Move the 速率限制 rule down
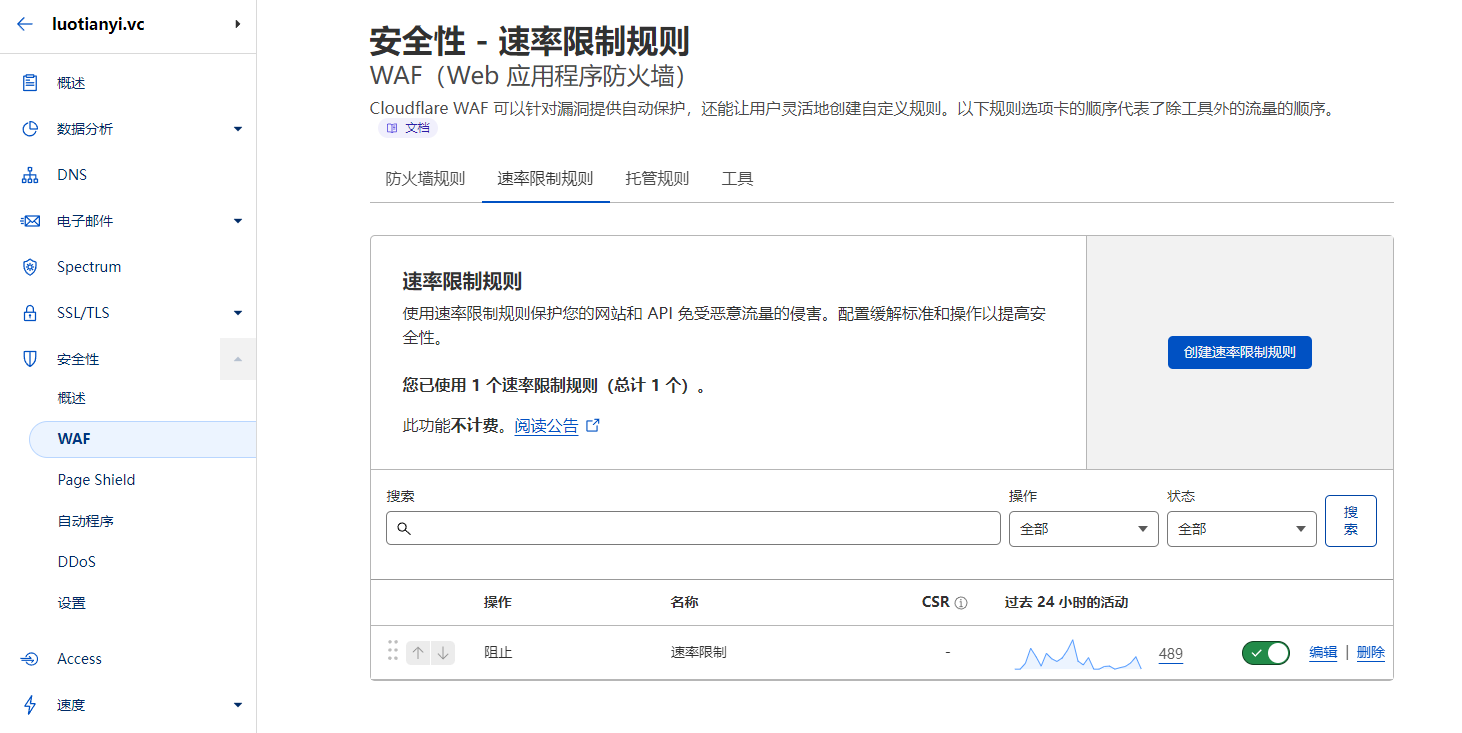 443,653
